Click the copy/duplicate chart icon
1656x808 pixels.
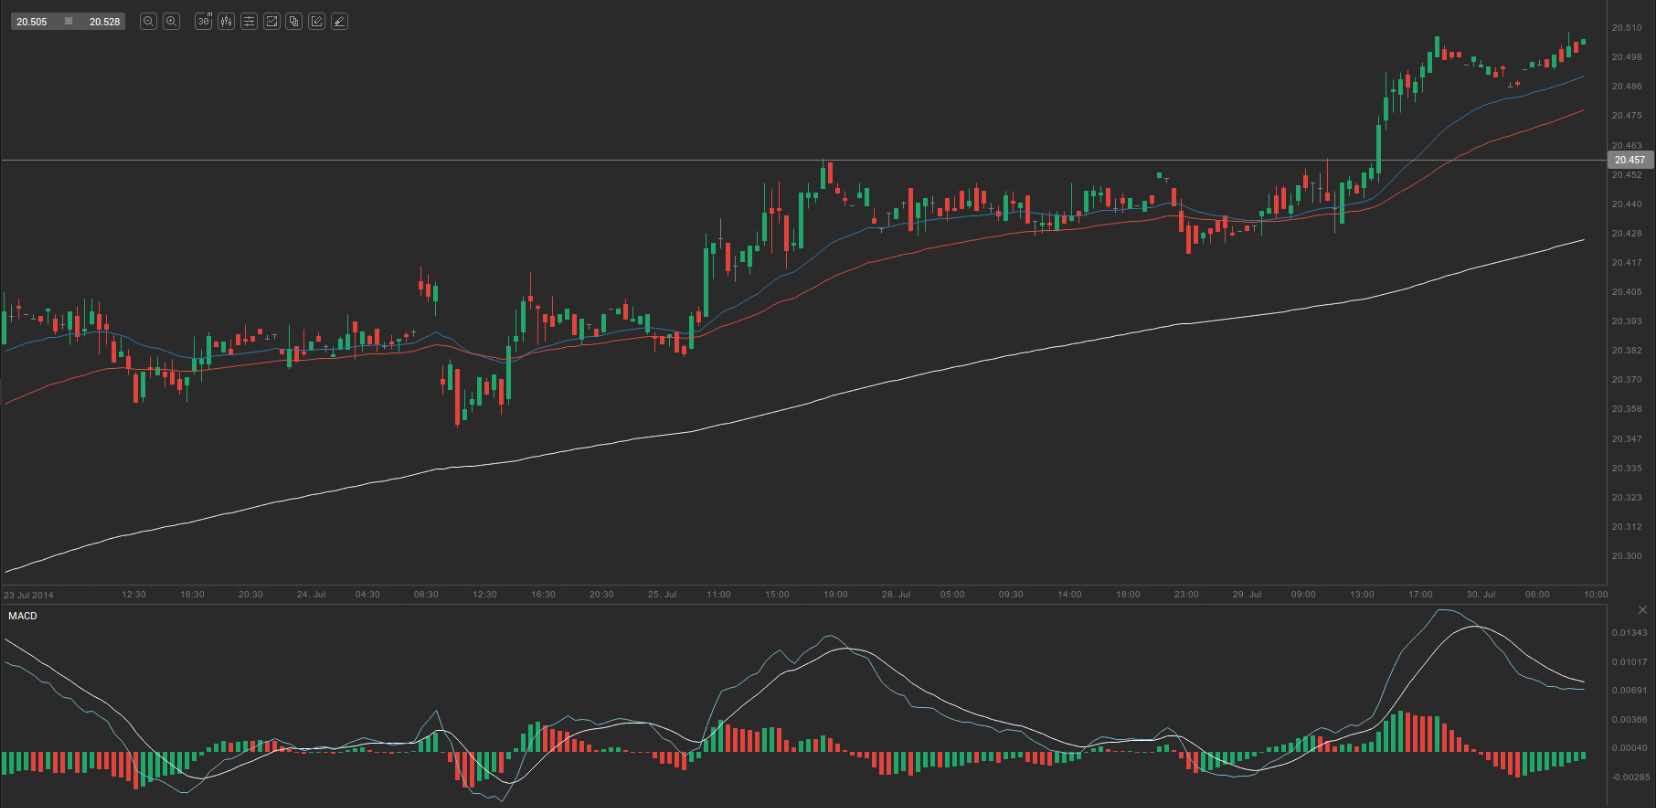click(x=294, y=21)
